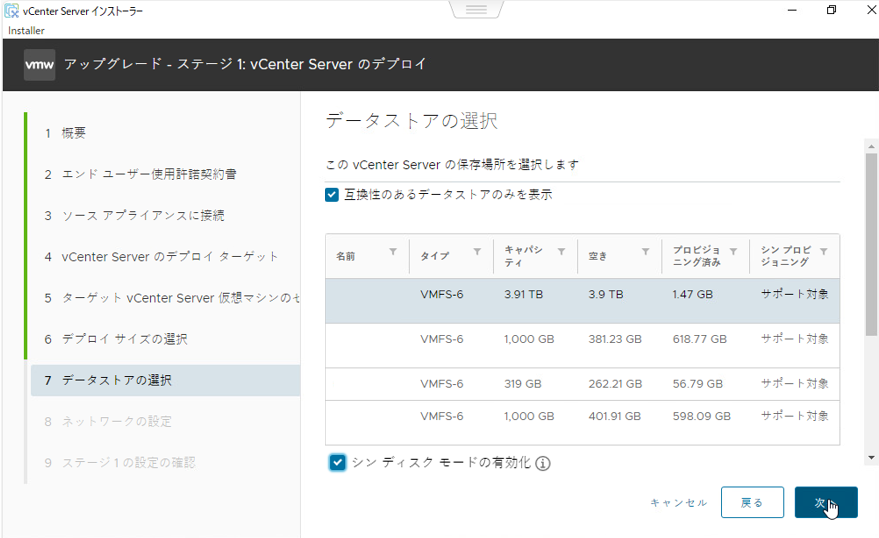
Task: Uncheck 互換性のあるデータストアのみを表示 checkbox
Action: (x=332, y=194)
